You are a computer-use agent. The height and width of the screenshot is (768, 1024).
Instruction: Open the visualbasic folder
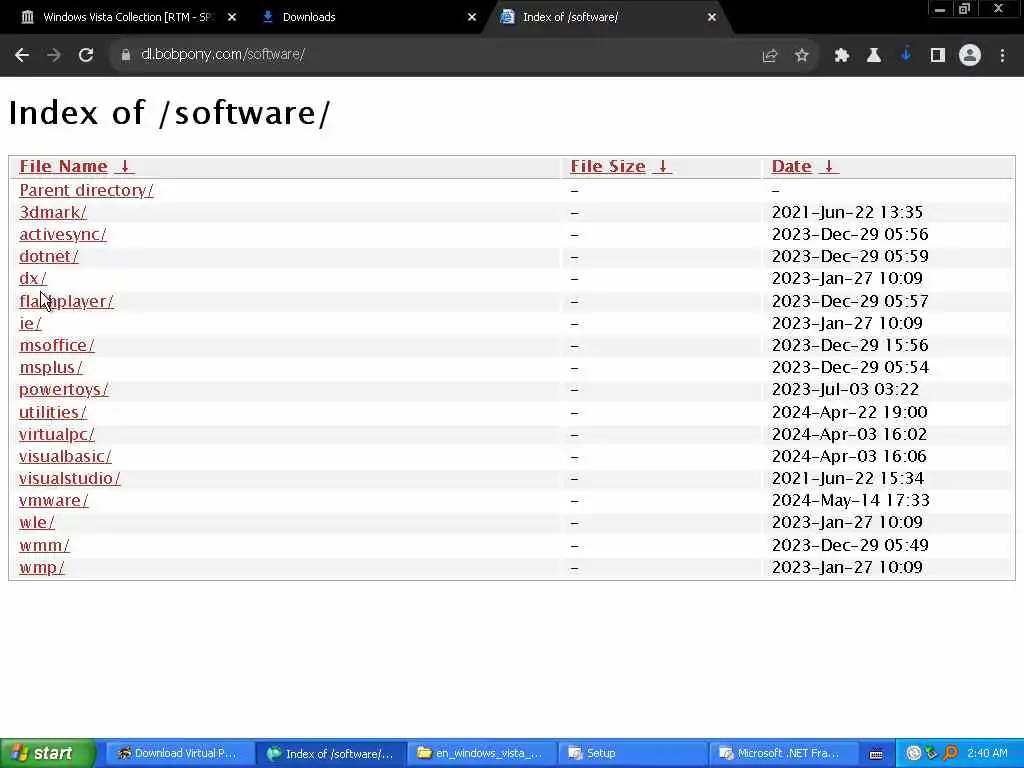point(65,456)
